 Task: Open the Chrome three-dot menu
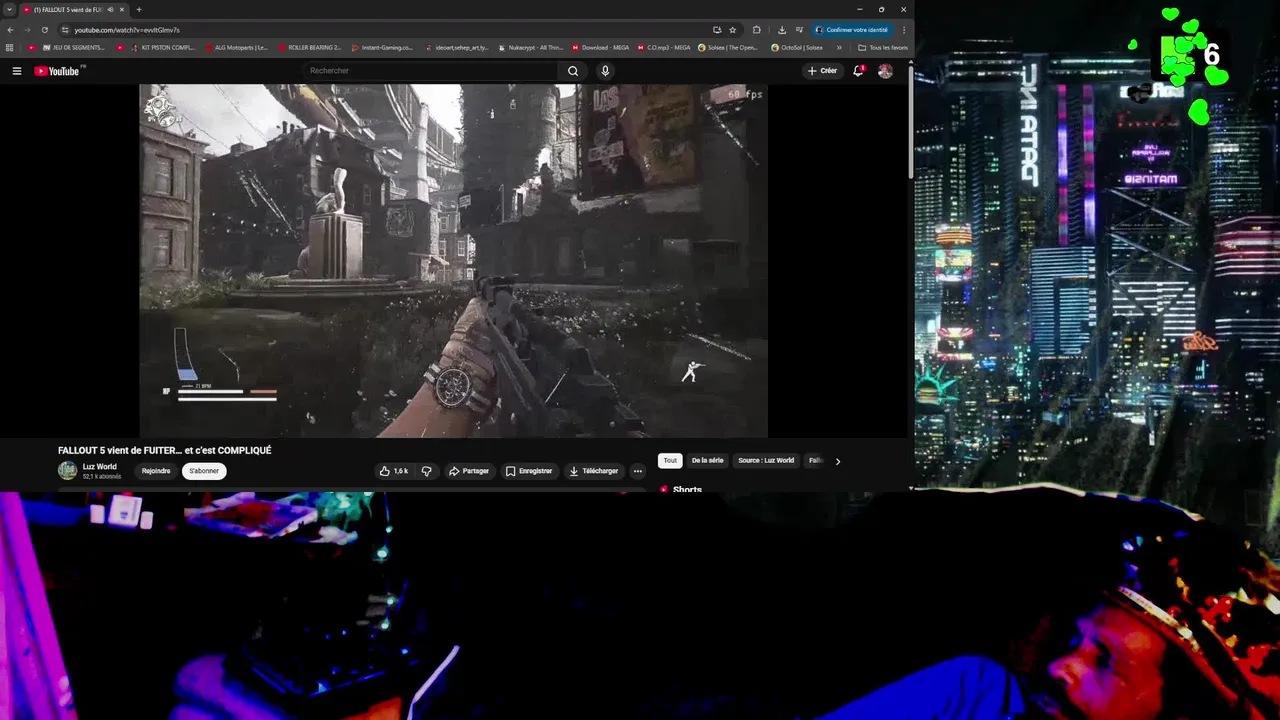(x=904, y=30)
